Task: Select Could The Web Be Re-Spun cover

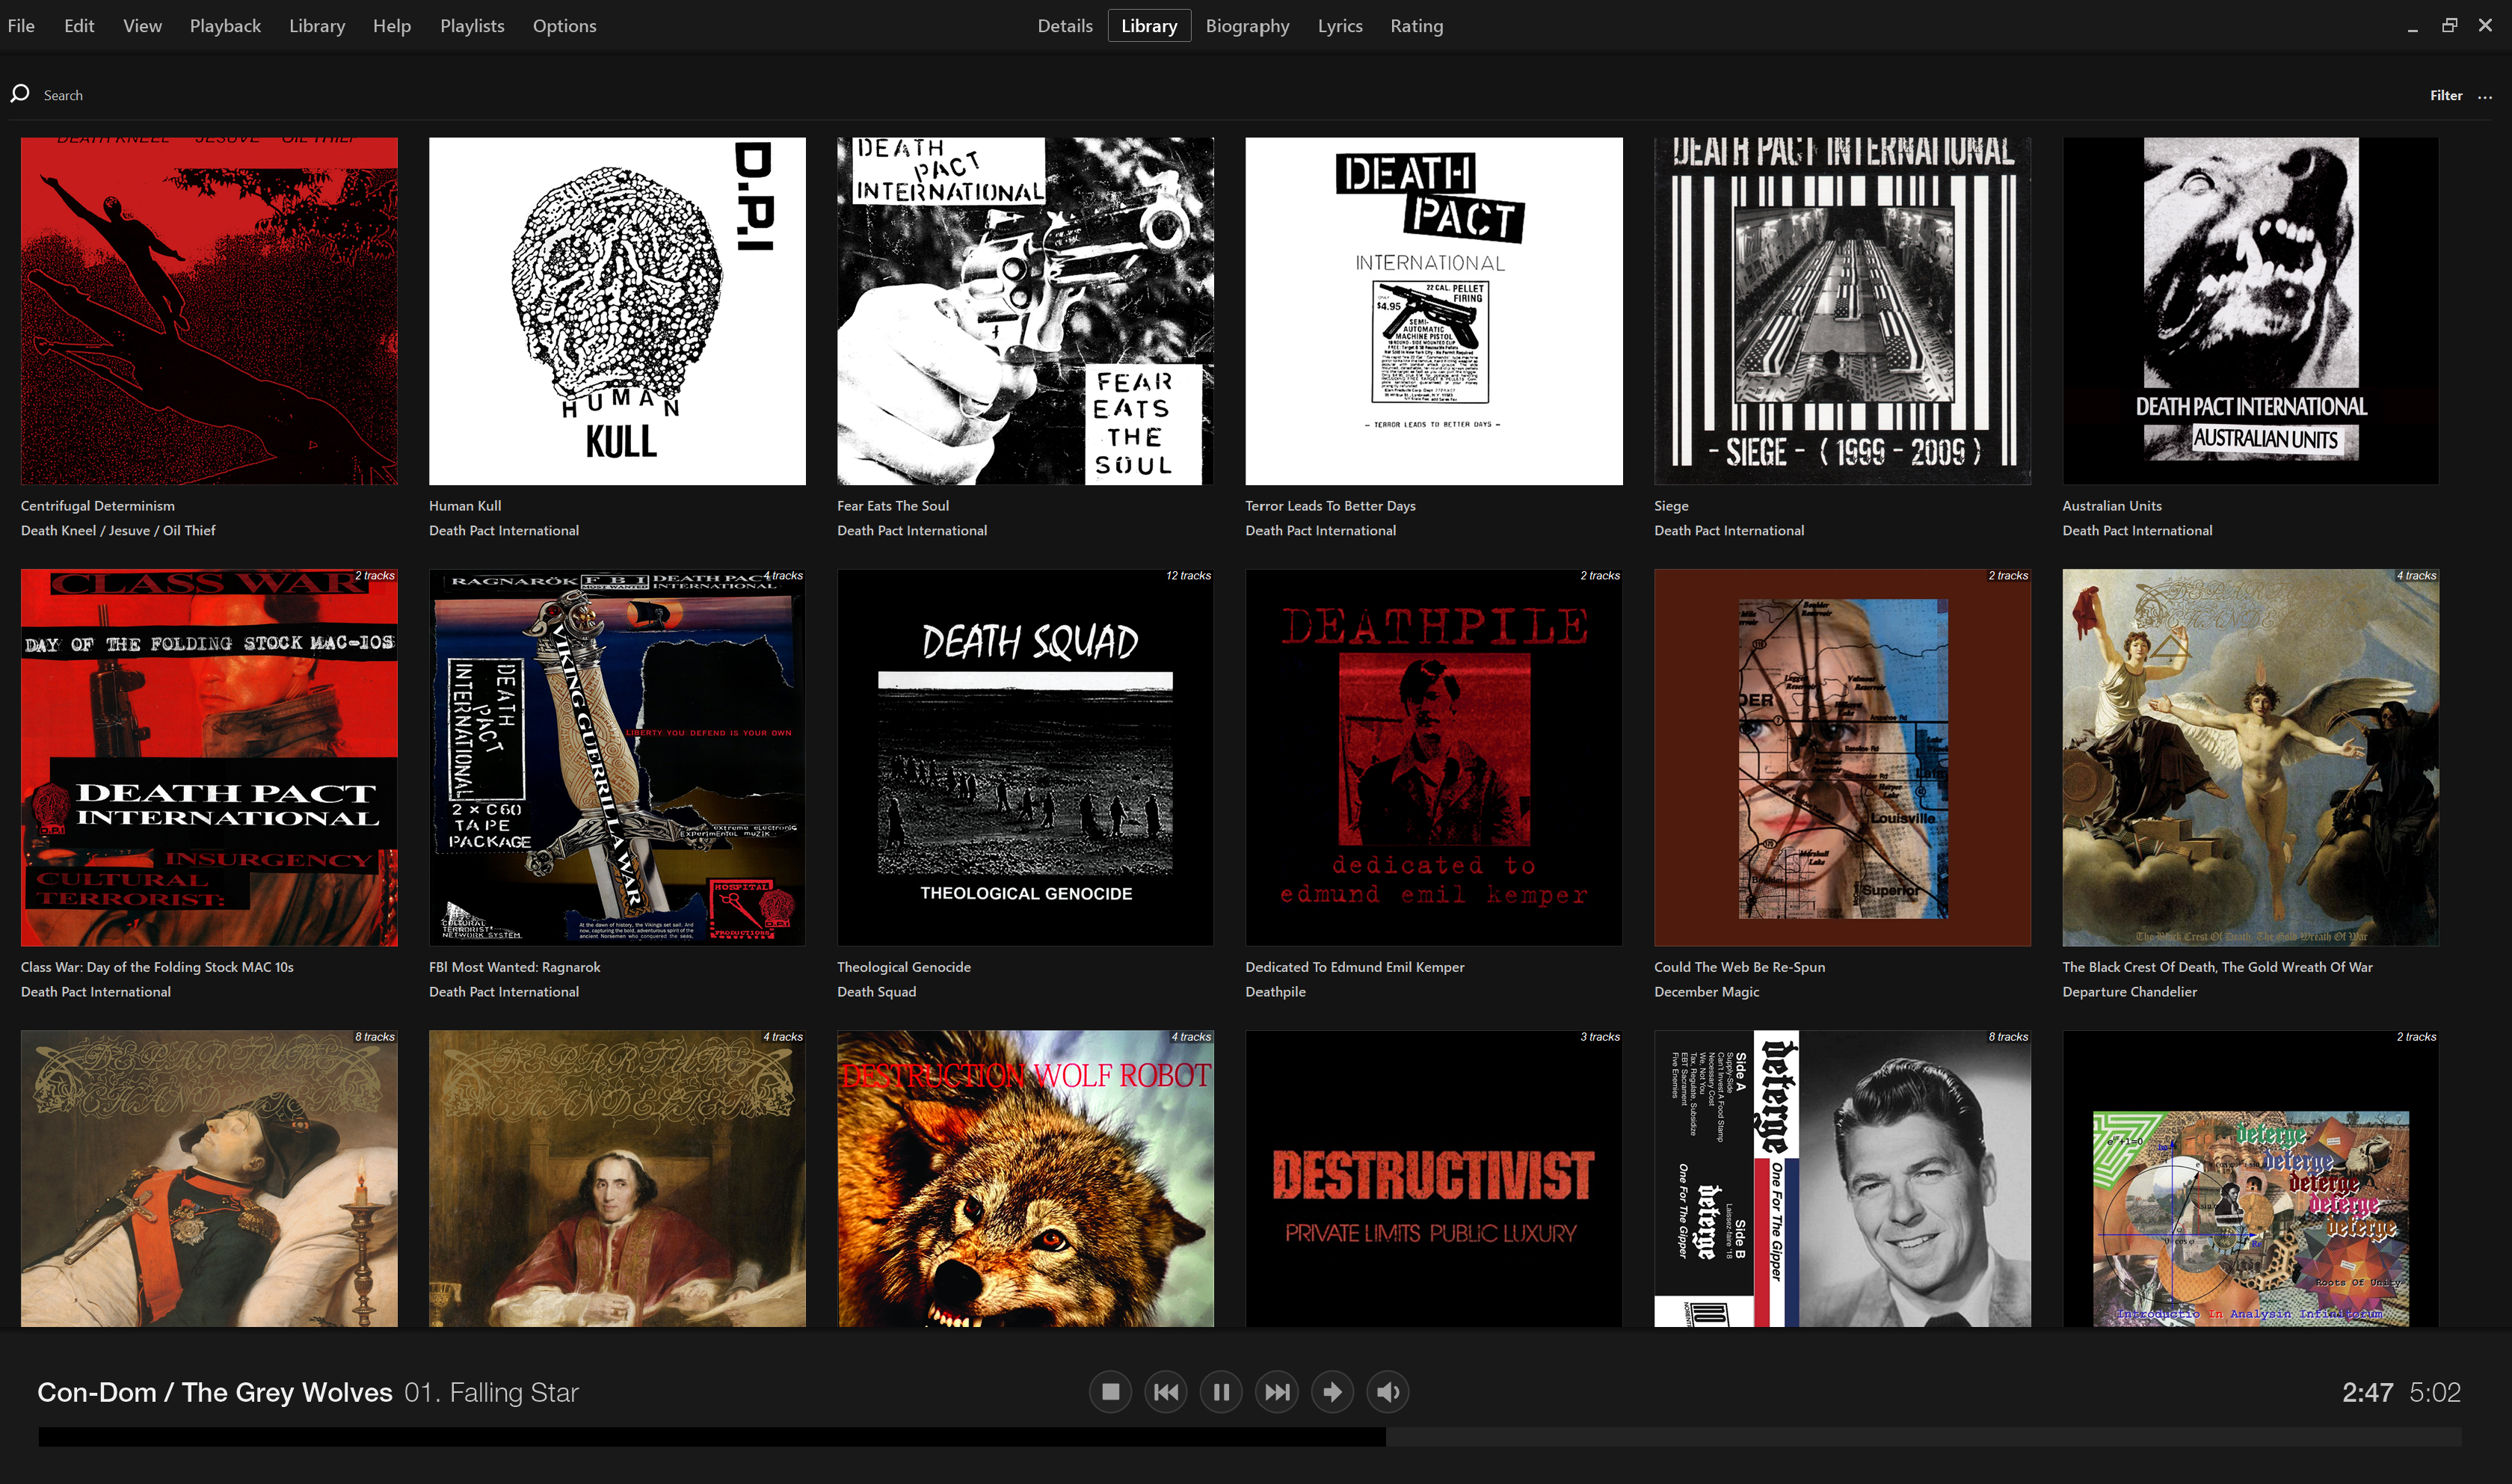Action: [x=1842, y=757]
